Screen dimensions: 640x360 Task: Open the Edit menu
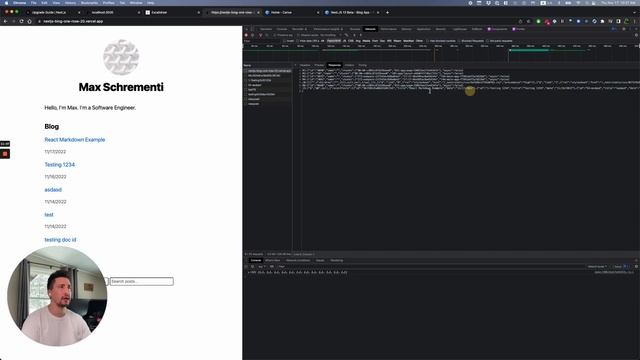click(44, 3)
